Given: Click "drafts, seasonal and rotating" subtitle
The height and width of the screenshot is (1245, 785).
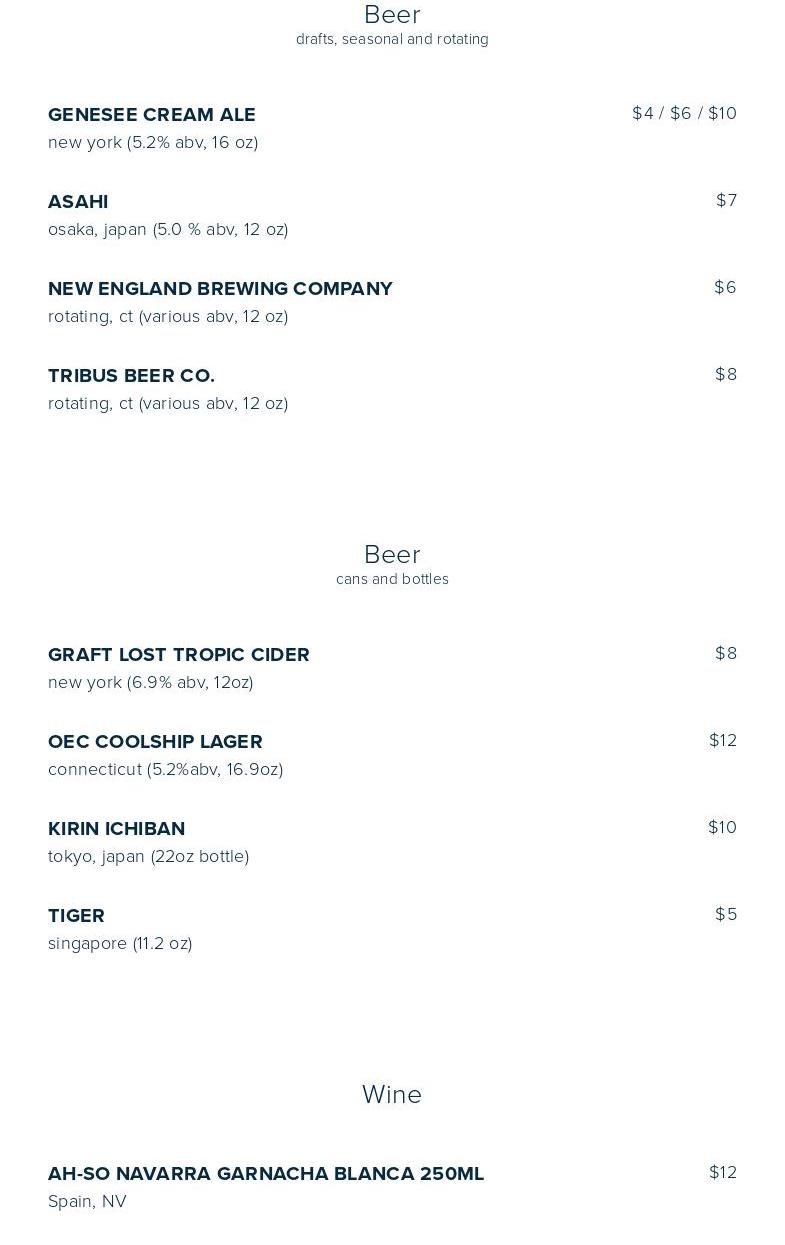Looking at the screenshot, I should [392, 40].
